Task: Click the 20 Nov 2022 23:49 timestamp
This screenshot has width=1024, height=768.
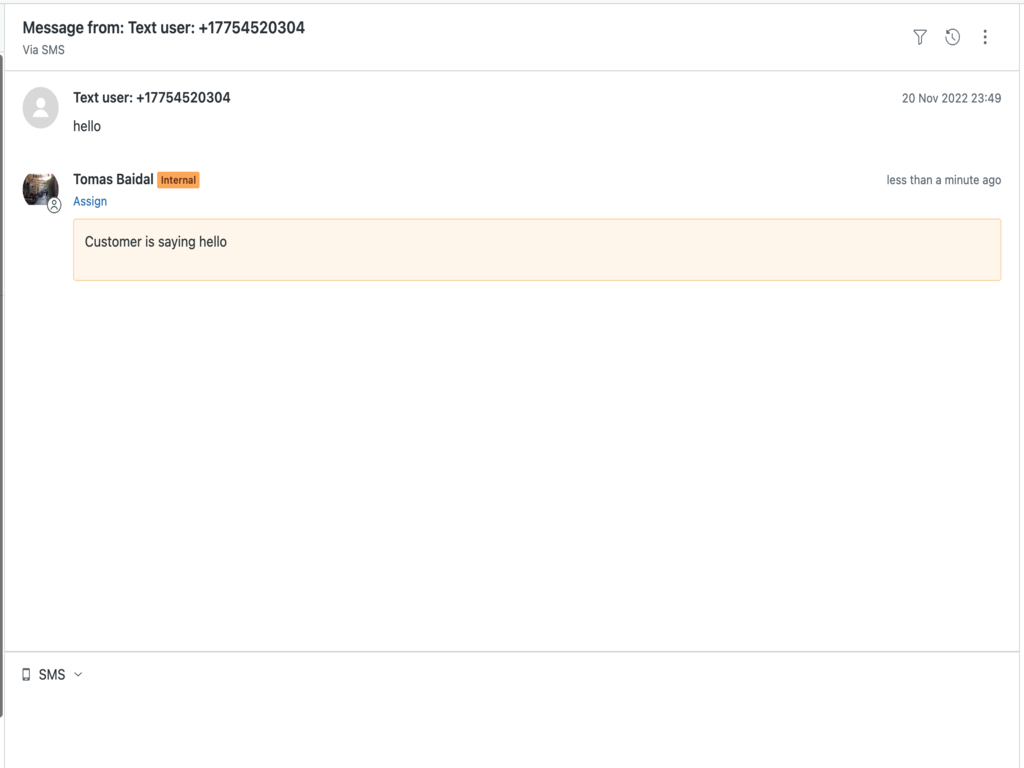Action: point(951,98)
